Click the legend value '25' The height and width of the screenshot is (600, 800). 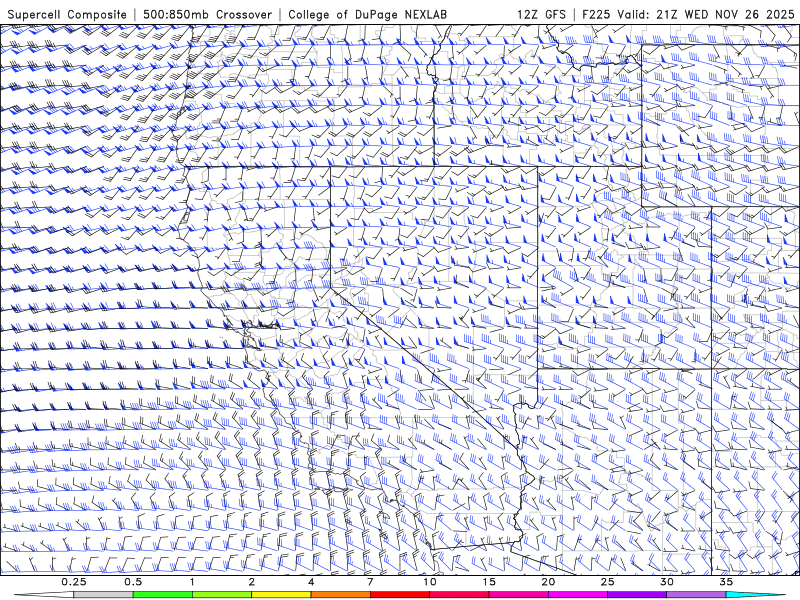(x=607, y=582)
